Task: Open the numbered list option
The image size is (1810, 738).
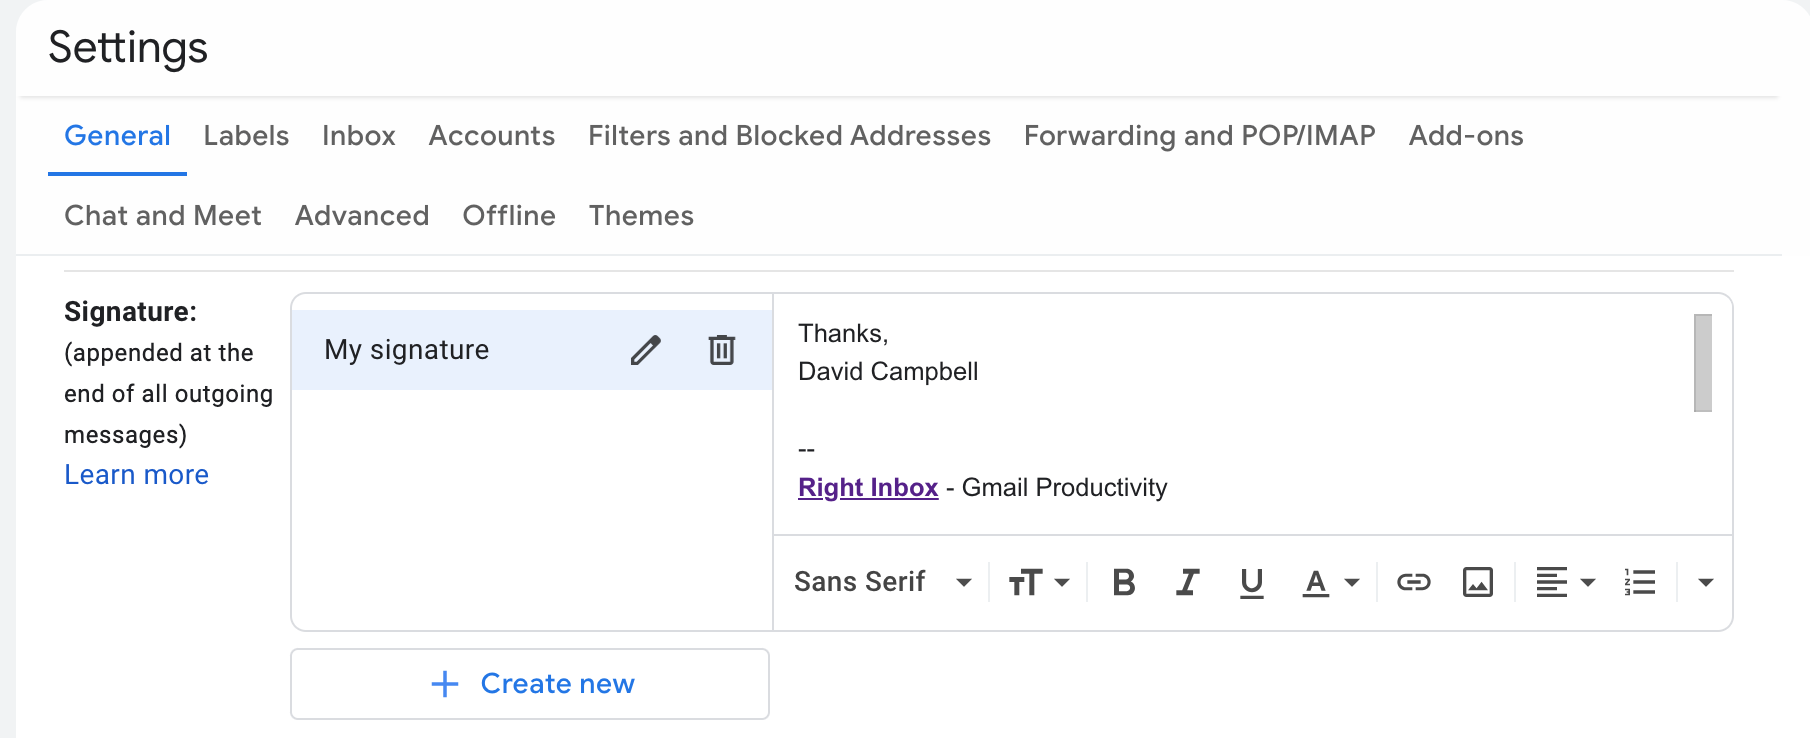Action: click(x=1640, y=582)
